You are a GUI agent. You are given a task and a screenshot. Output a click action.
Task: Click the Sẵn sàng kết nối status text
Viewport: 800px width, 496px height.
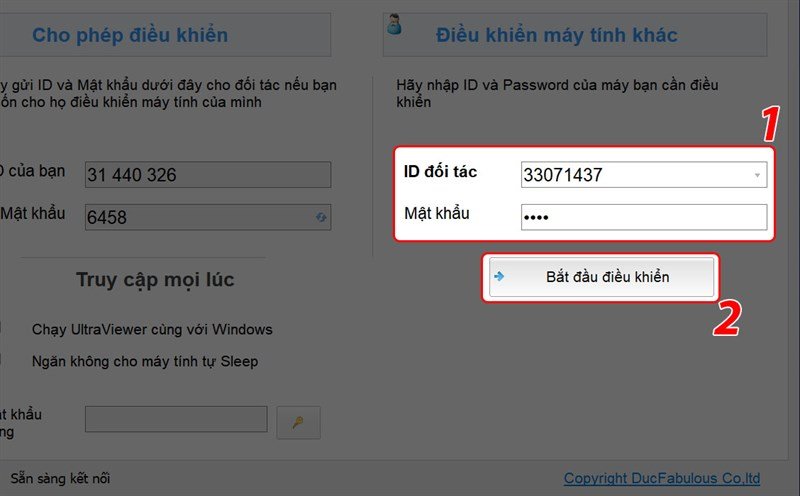pos(59,478)
